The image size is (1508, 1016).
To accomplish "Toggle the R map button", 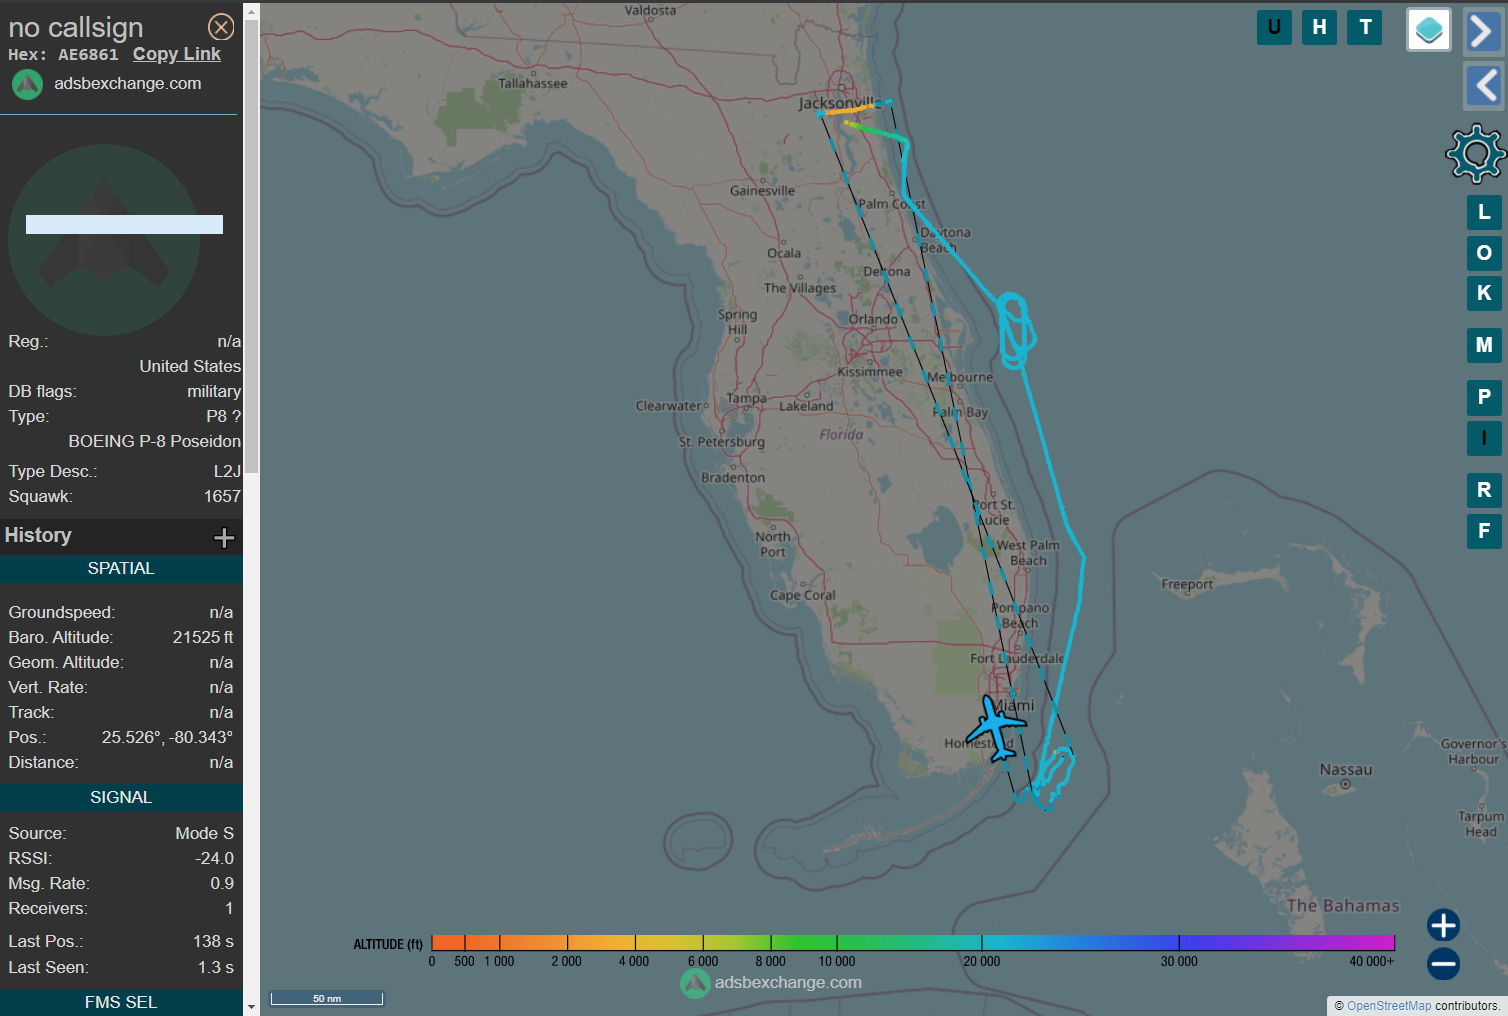I will click(x=1484, y=490).
